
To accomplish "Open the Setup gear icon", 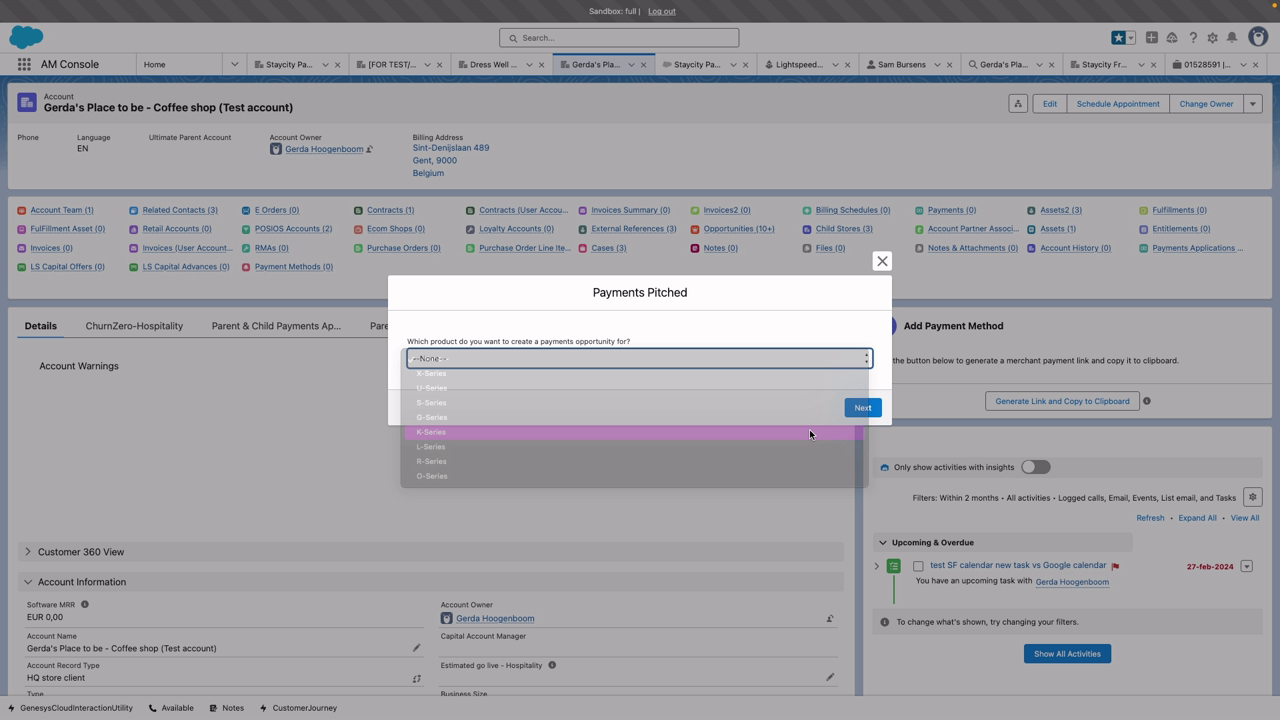I will click(1212, 38).
